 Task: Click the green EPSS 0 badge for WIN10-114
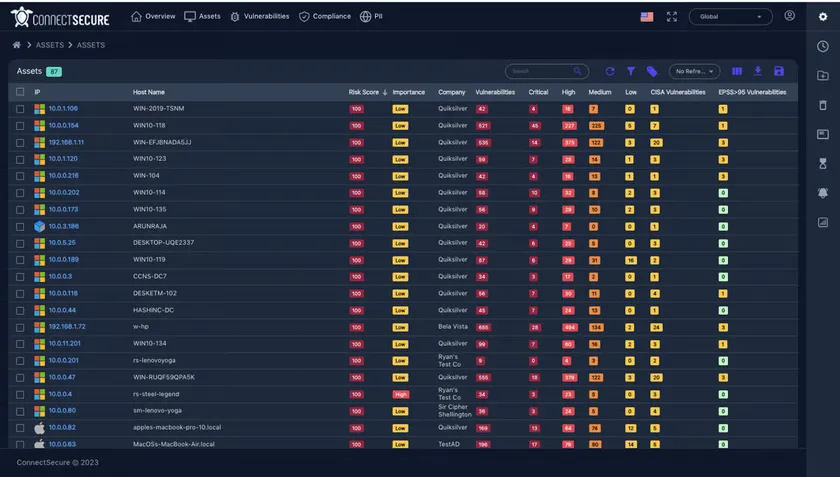(x=723, y=193)
